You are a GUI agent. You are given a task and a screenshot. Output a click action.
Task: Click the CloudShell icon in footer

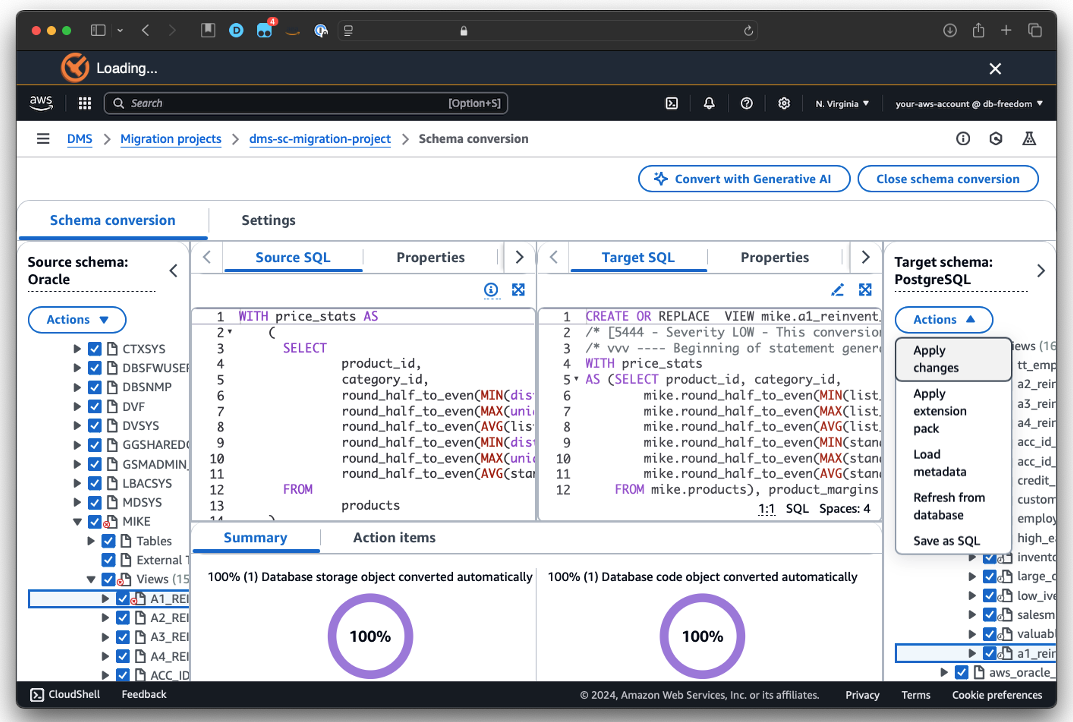coord(37,695)
